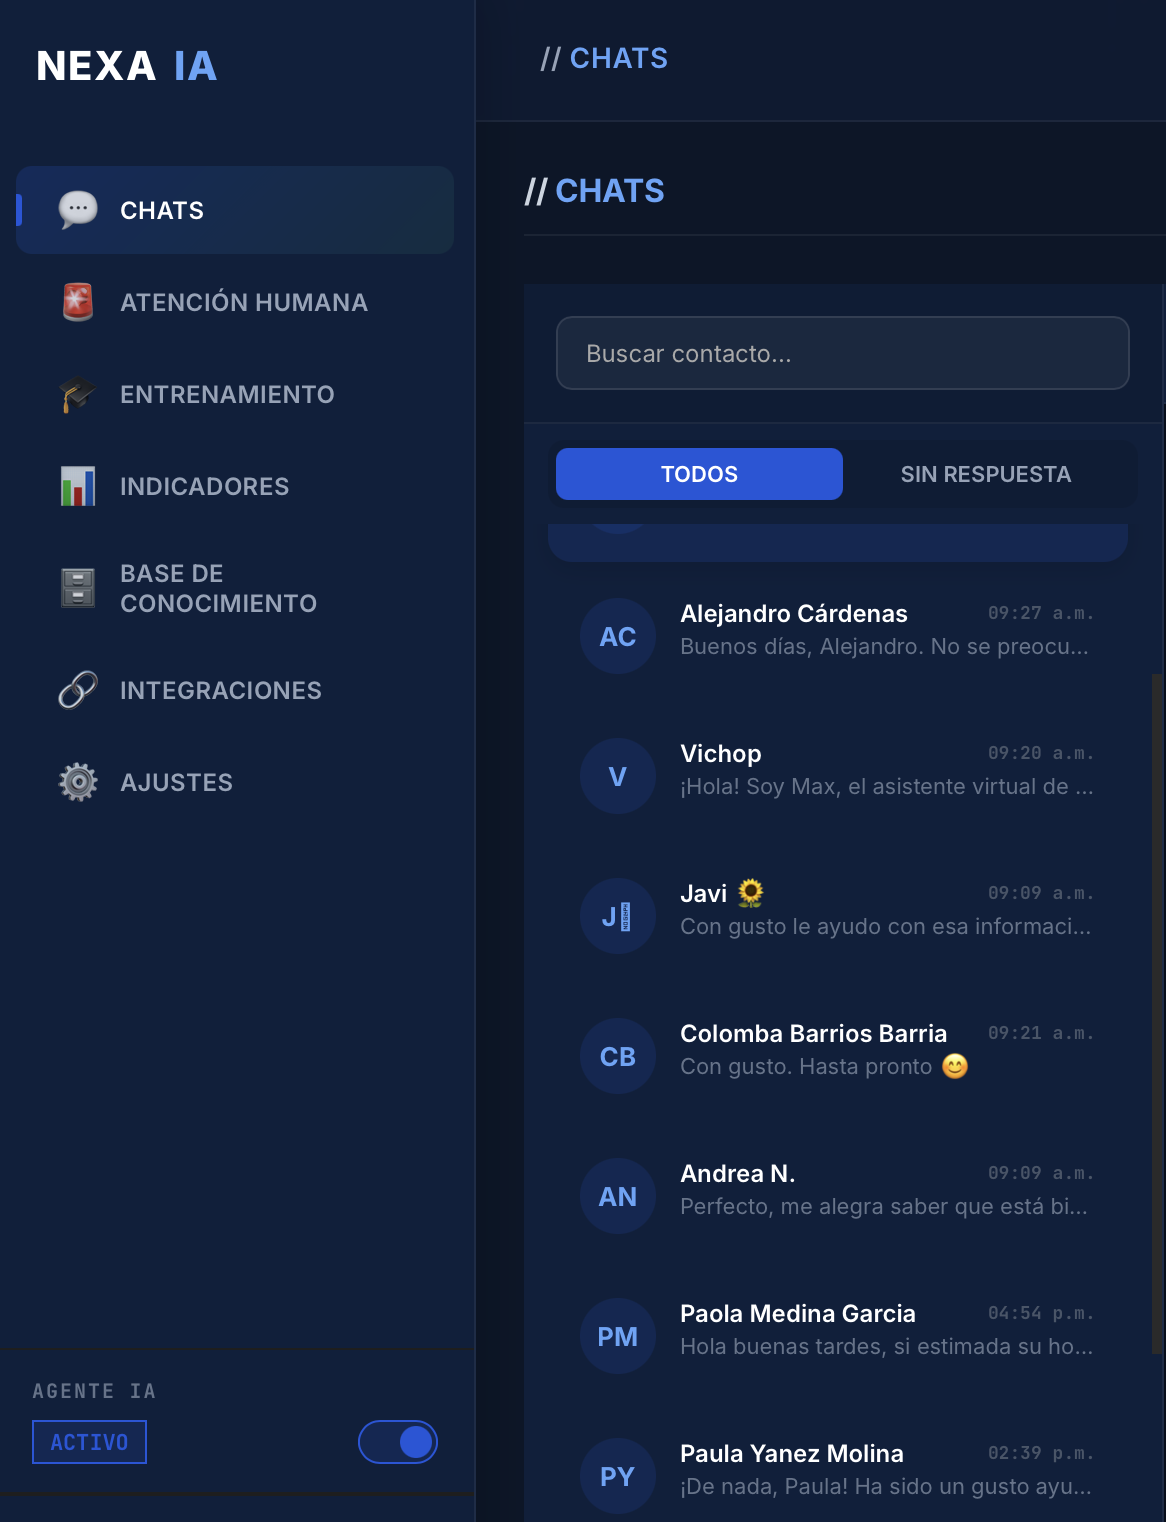Screen dimensions: 1166x1522
Task: Open the Vichop conversation
Action: 838,776
